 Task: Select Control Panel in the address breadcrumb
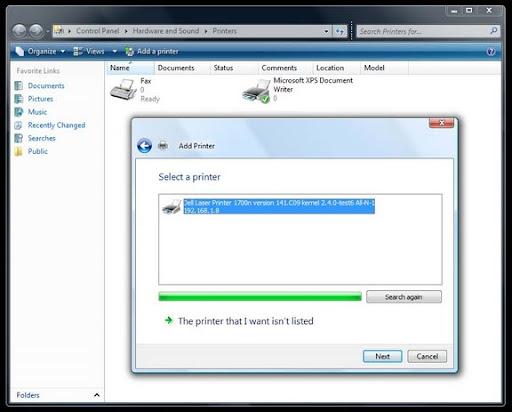click(x=97, y=31)
